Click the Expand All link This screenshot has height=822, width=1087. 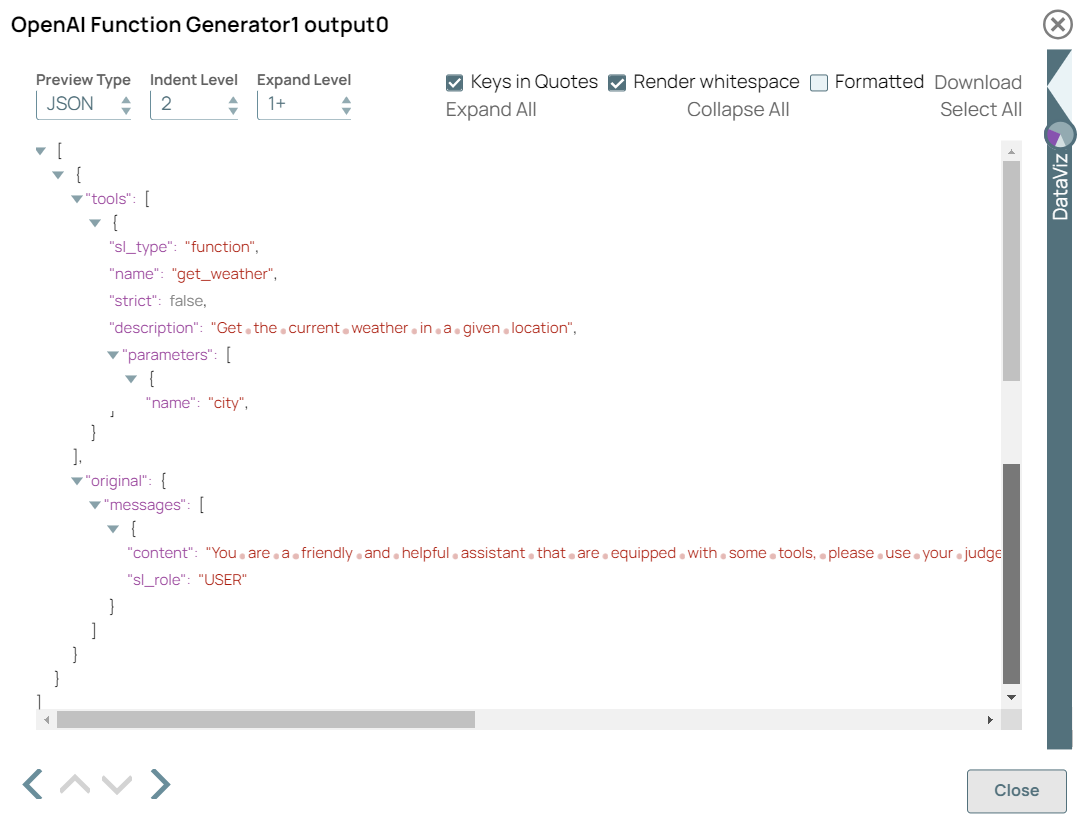(491, 110)
